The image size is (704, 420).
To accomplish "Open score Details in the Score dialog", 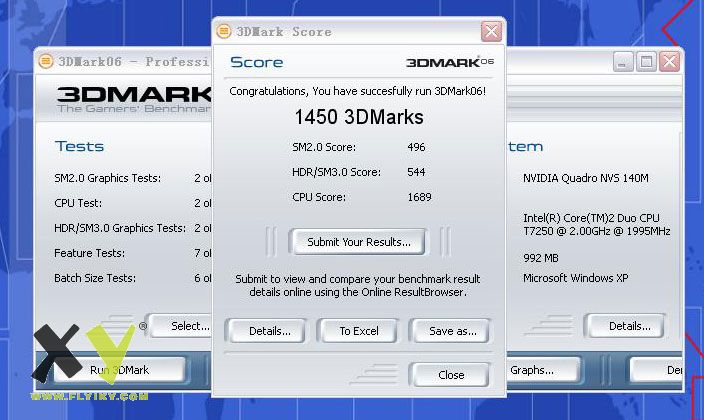I will pos(269,331).
